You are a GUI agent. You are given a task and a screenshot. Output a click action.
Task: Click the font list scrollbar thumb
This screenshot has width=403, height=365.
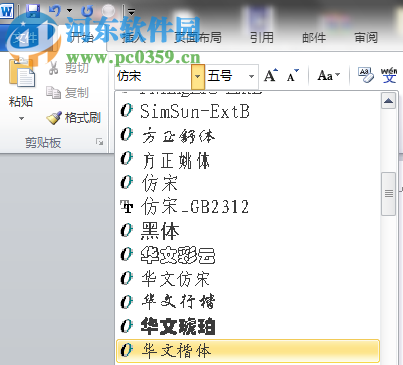coord(388,194)
